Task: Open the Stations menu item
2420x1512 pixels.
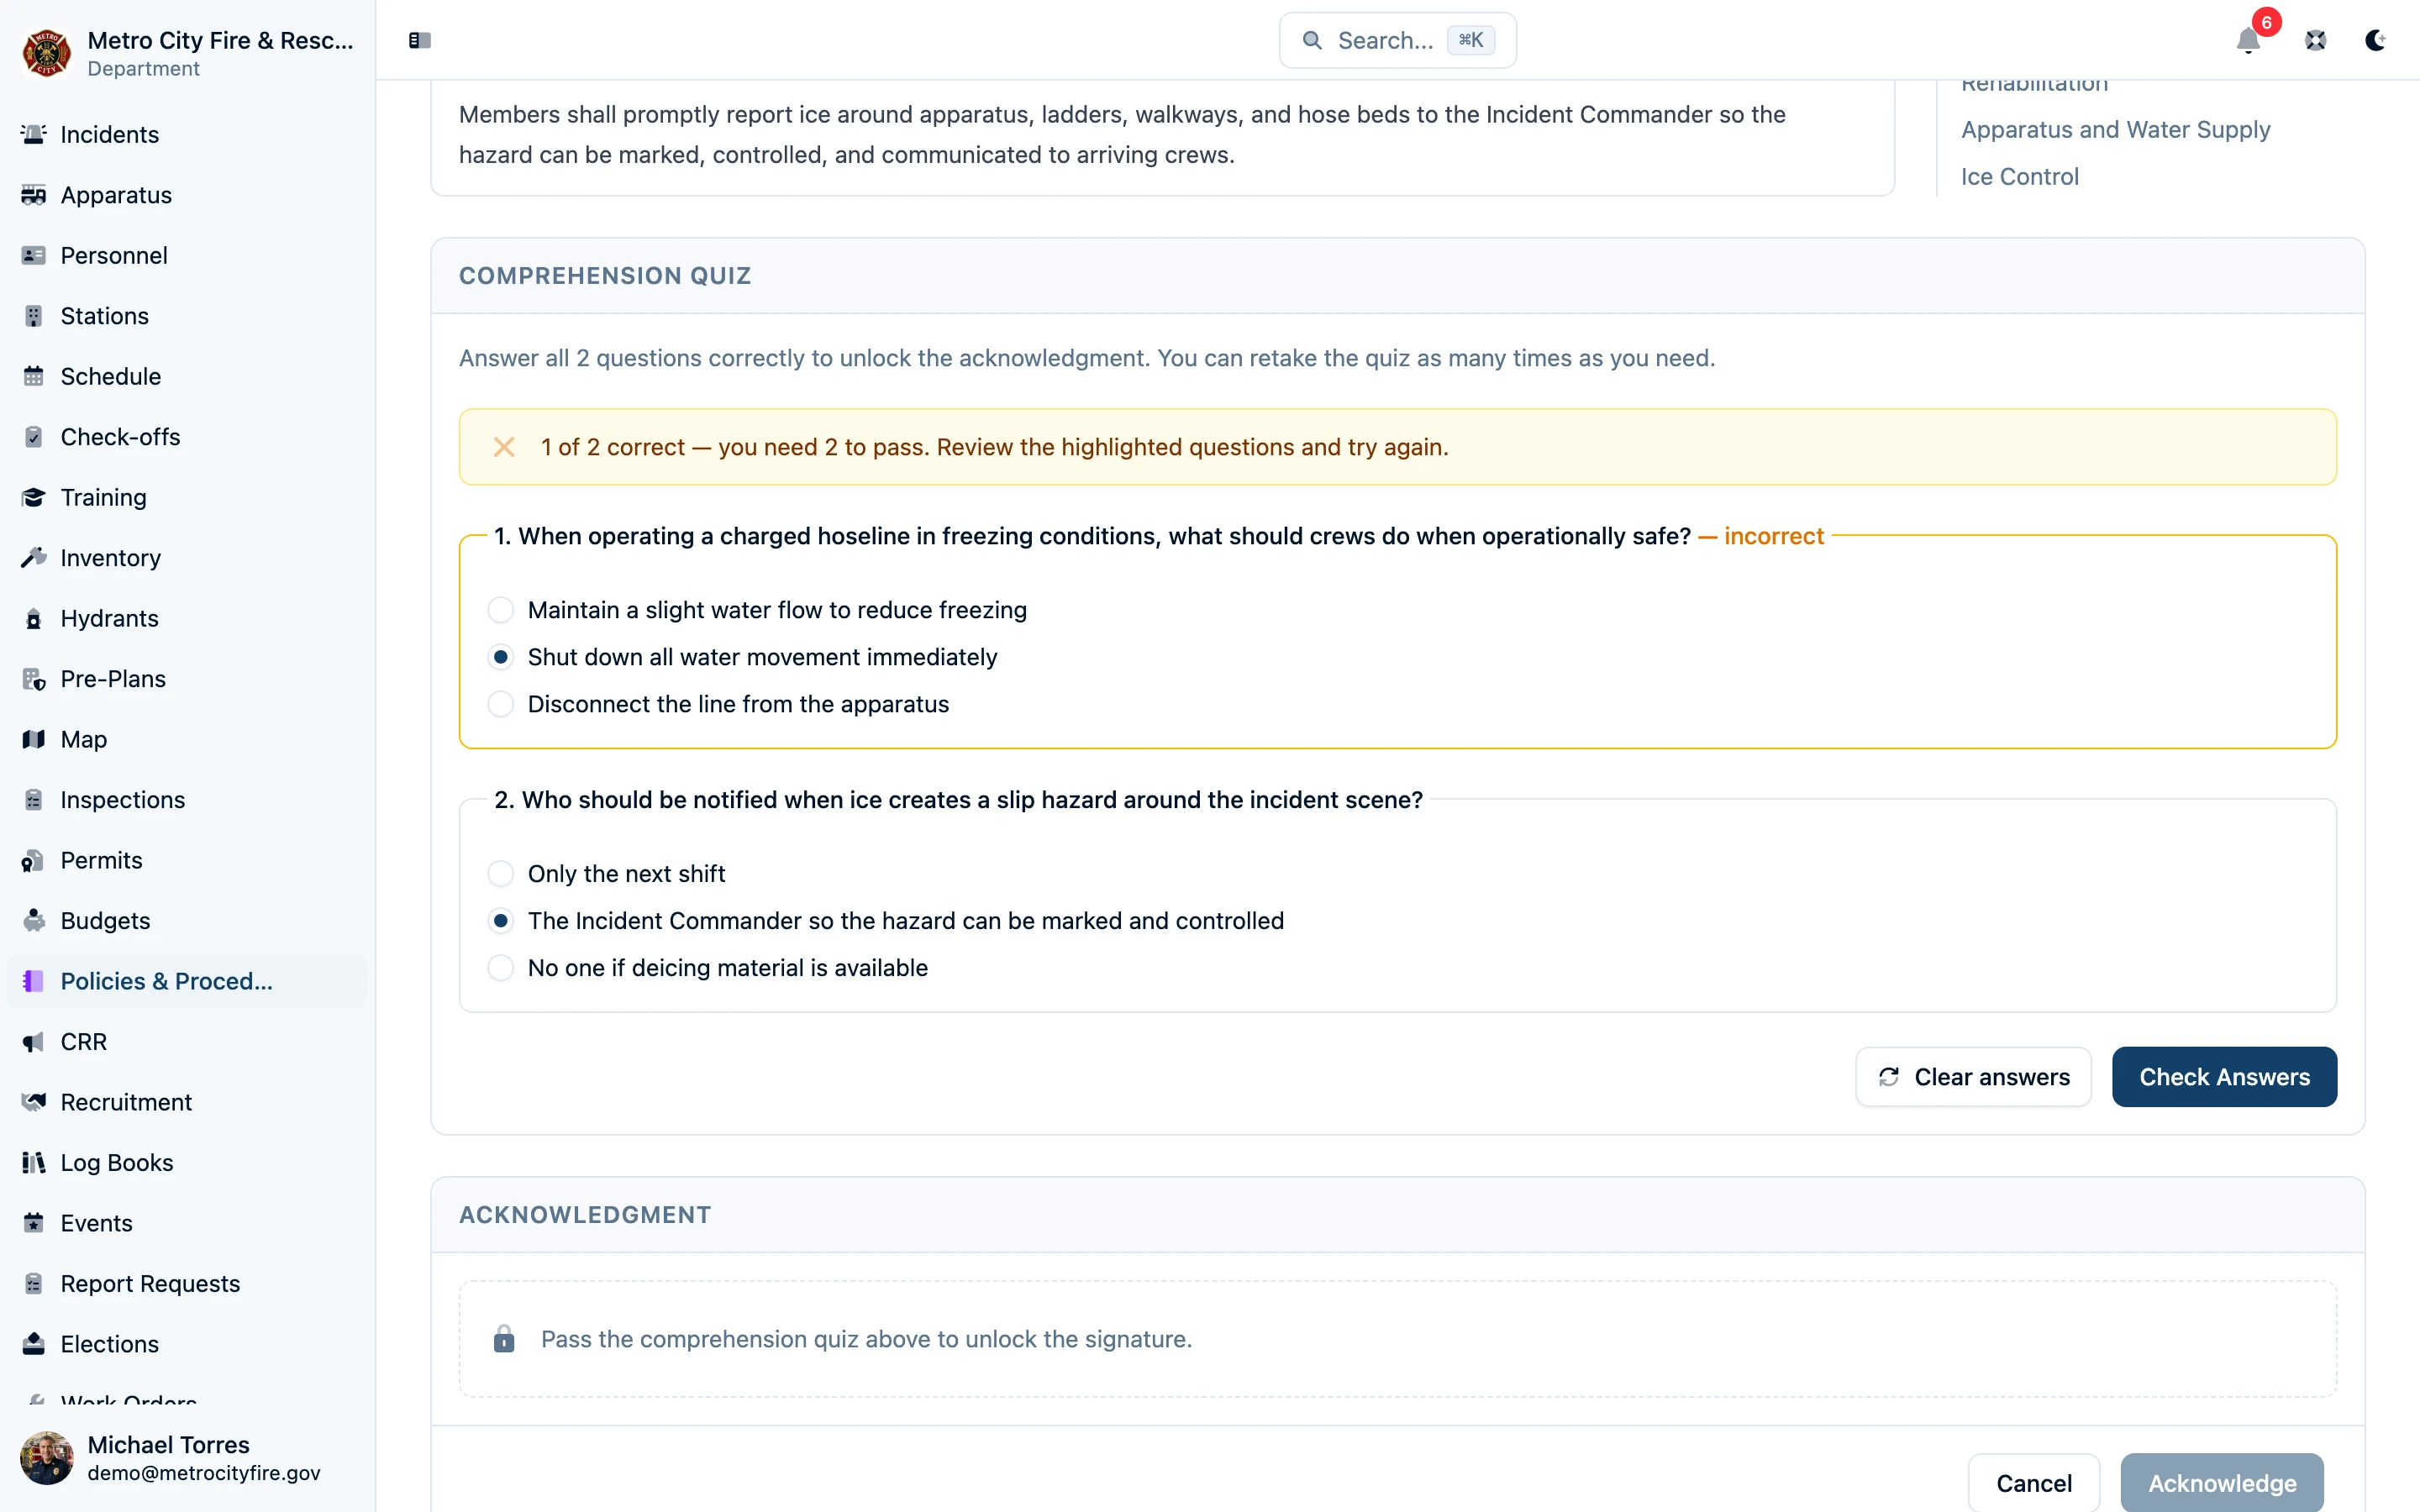Action: (187, 316)
